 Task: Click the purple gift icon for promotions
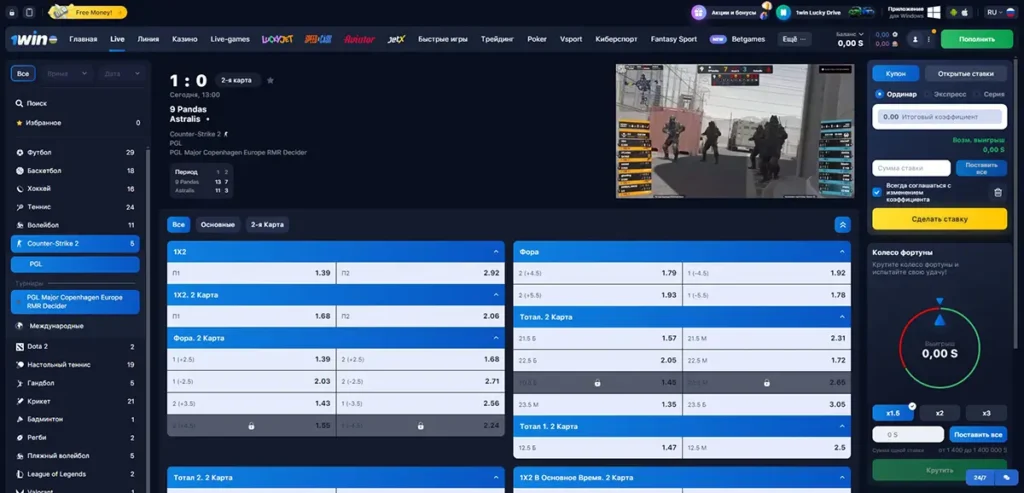click(699, 12)
